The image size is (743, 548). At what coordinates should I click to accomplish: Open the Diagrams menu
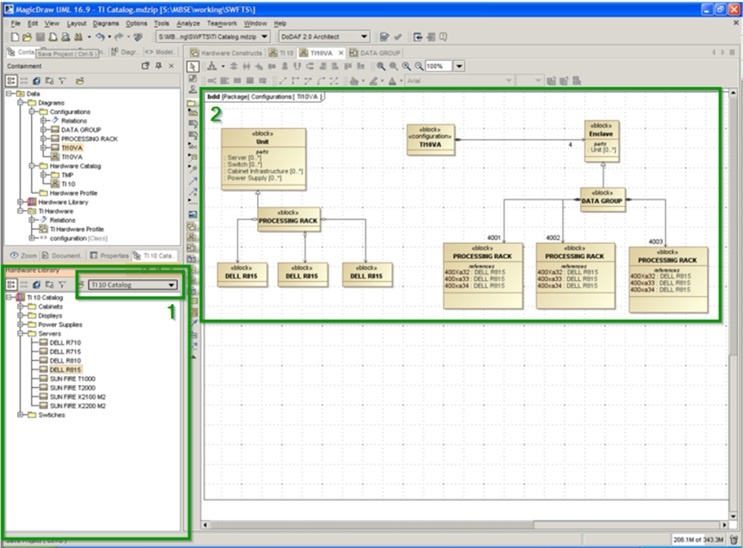[x=106, y=23]
